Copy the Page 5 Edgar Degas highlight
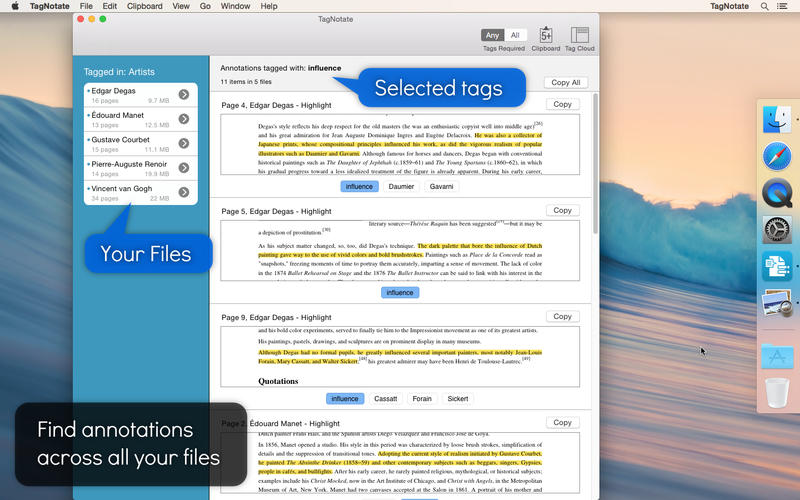Image resolution: width=800 pixels, height=500 pixels. click(x=562, y=210)
